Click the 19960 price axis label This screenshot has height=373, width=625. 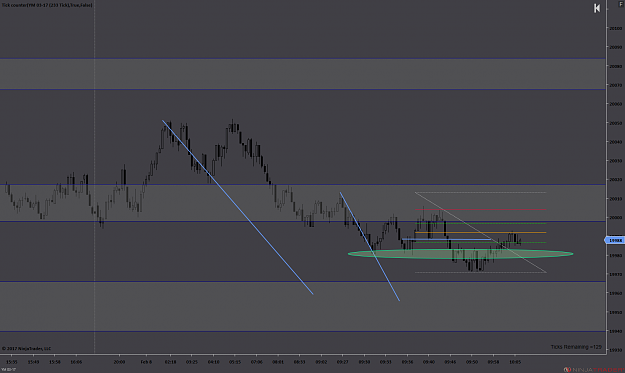coord(615,293)
